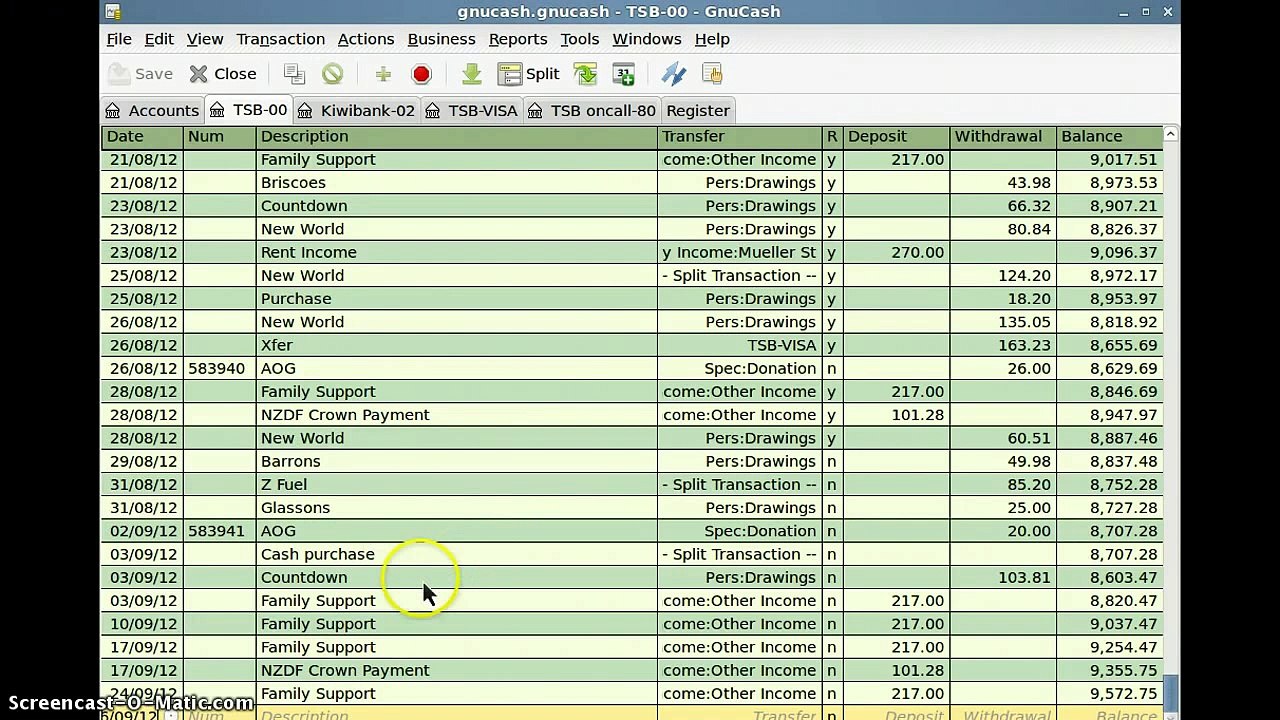The image size is (1280, 720).
Task: Toggle reconcile flag on AOG 583941 row
Action: pos(832,531)
